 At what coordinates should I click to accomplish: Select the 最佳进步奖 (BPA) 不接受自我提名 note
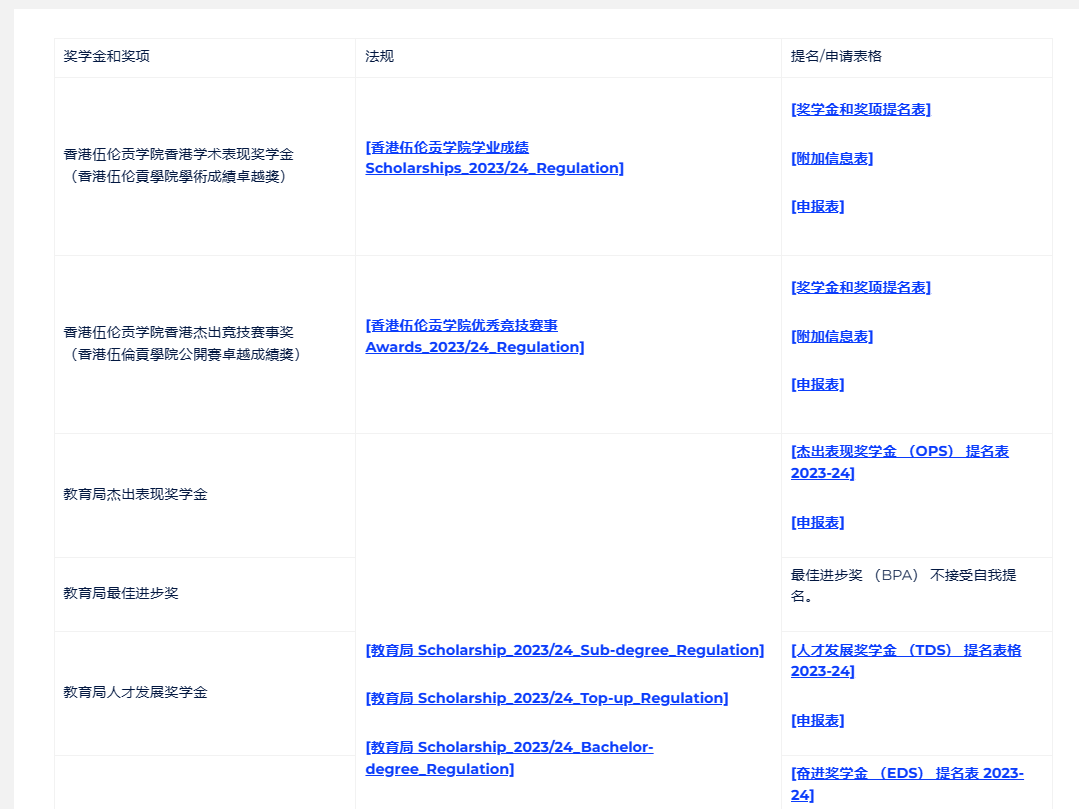click(904, 585)
